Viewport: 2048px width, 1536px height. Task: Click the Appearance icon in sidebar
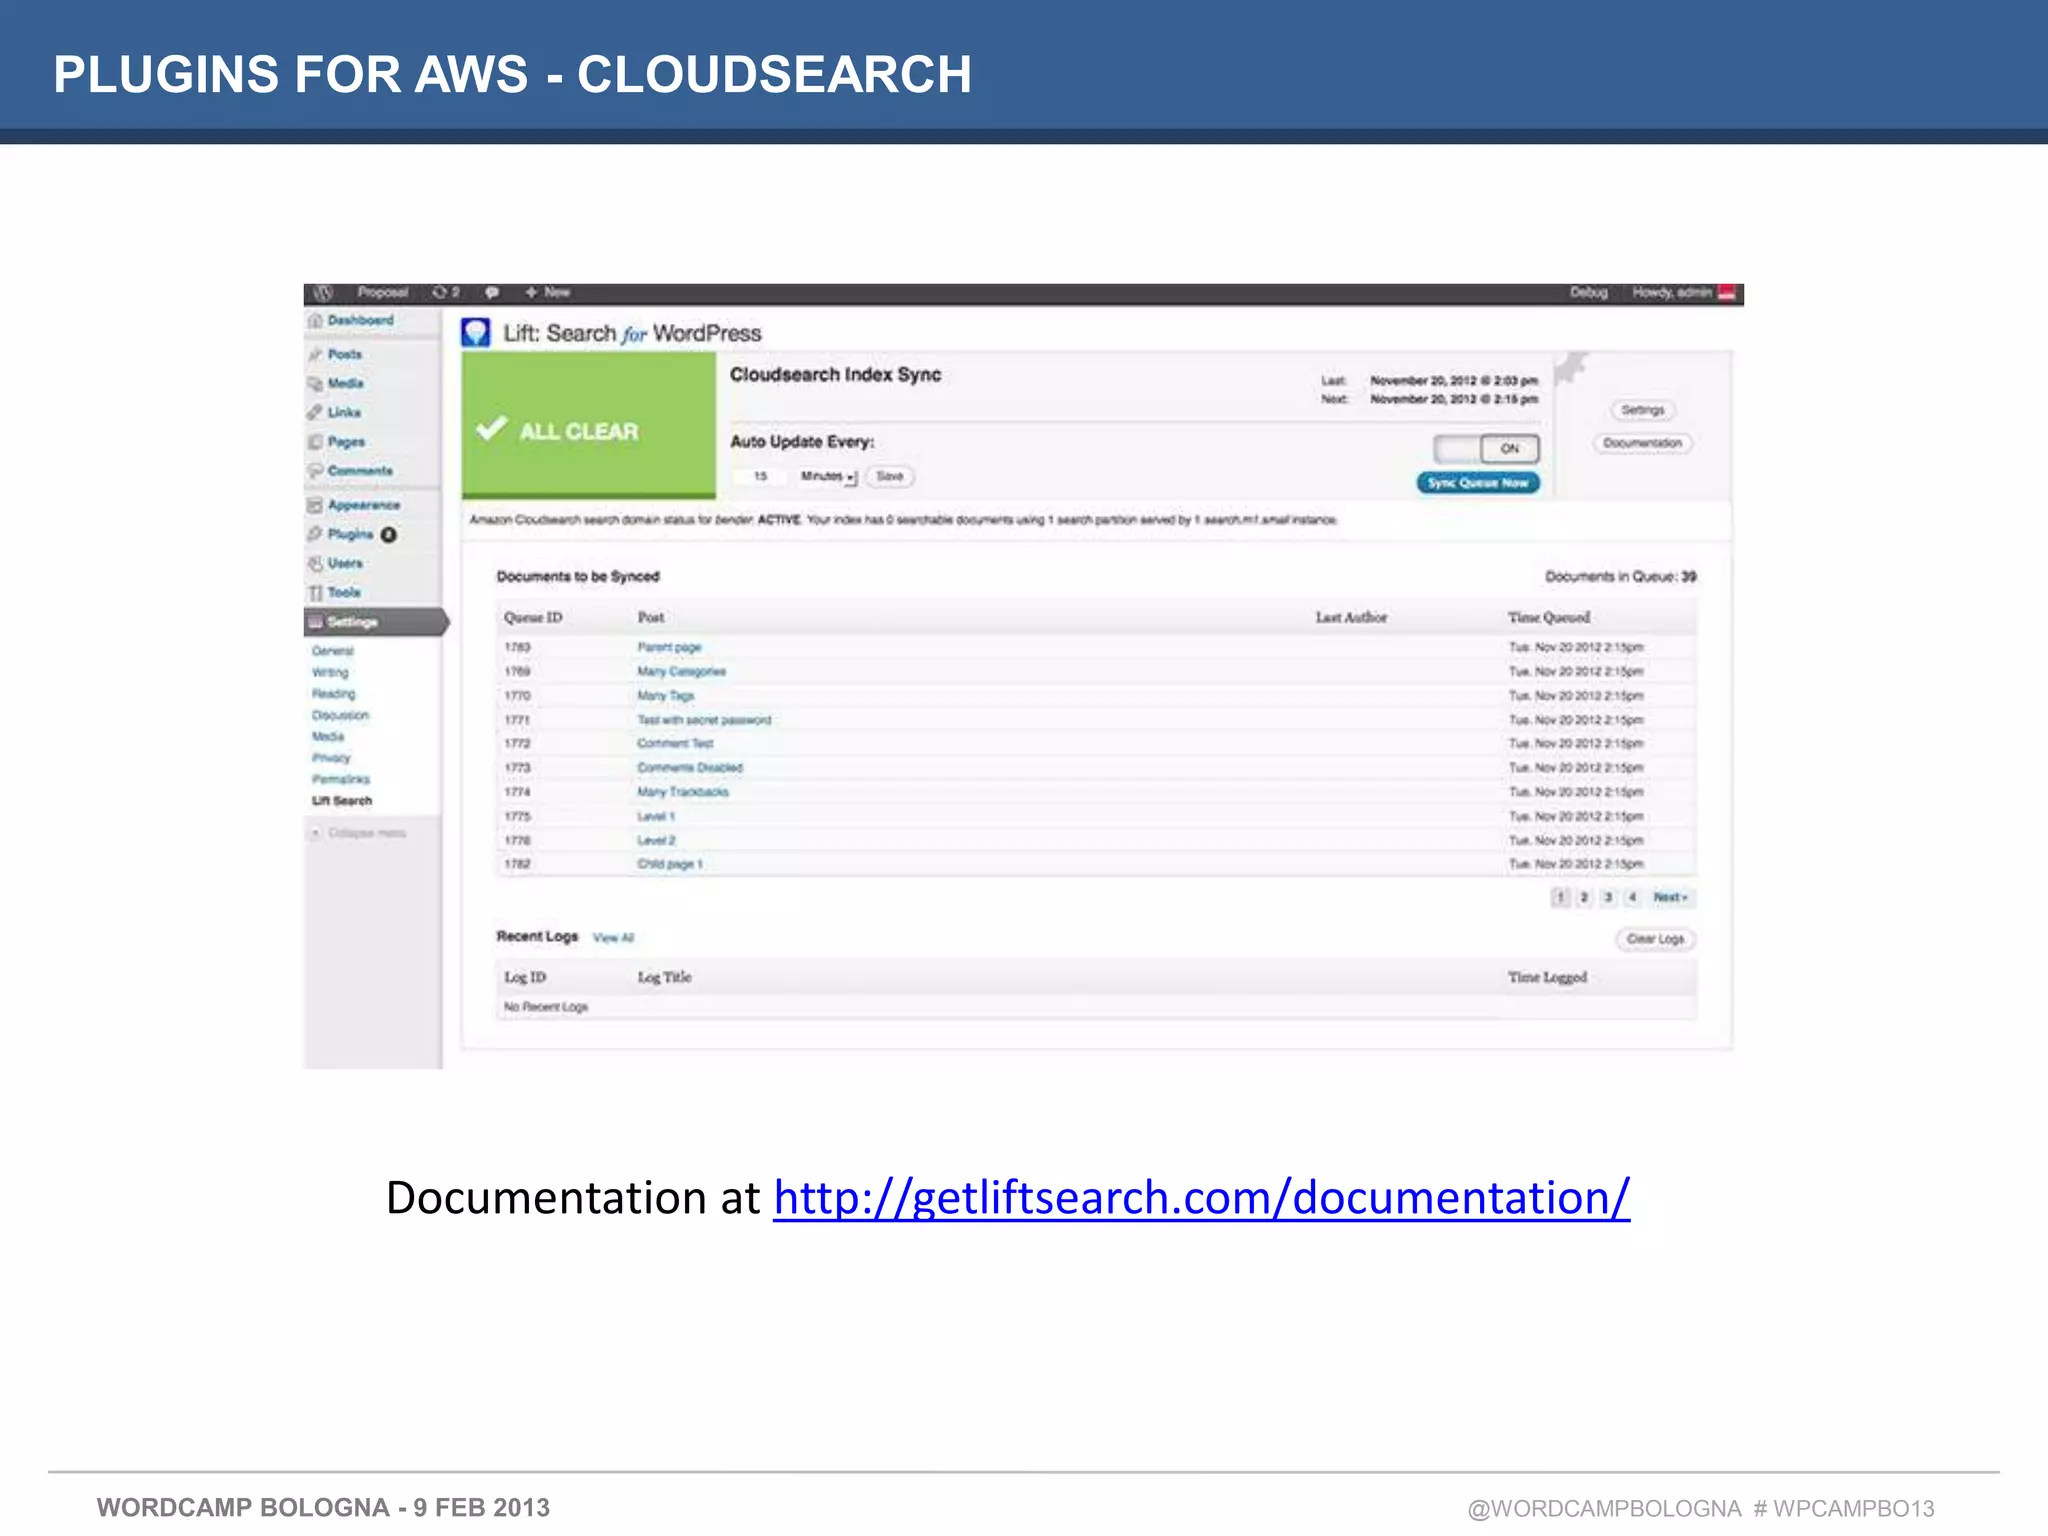[316, 506]
